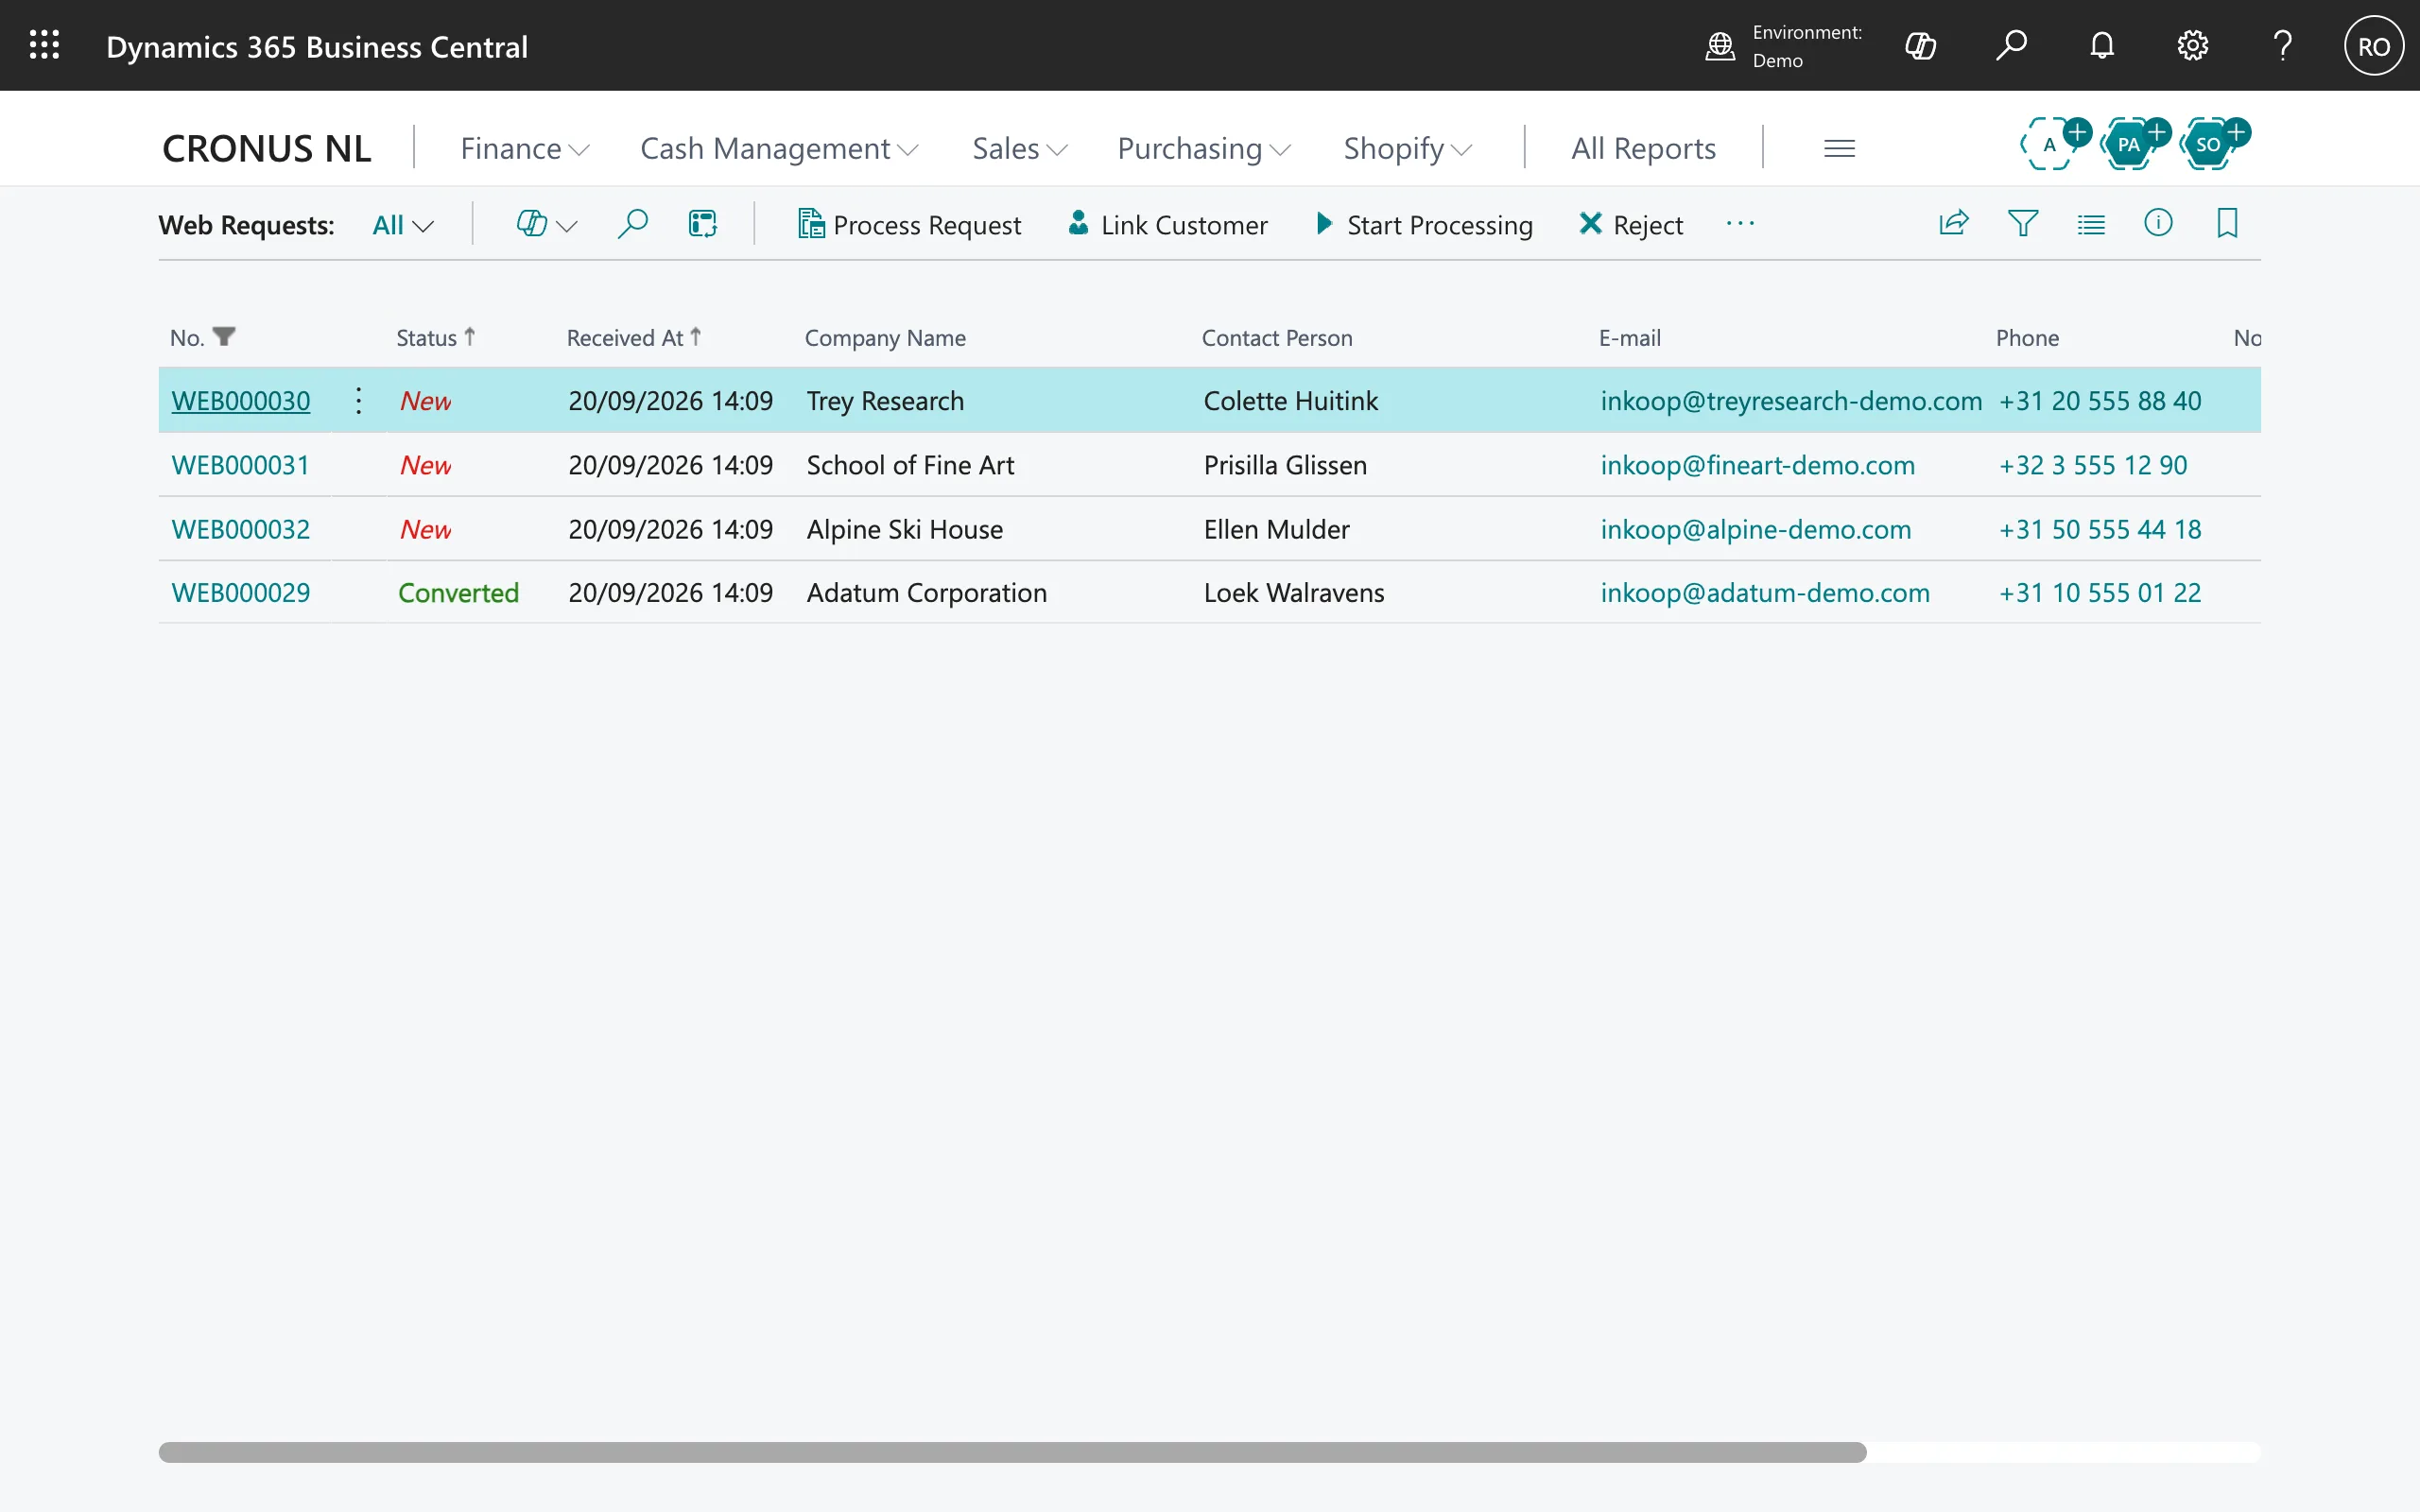Email inkoop@alpine-demo.com

pyautogui.click(x=1755, y=529)
